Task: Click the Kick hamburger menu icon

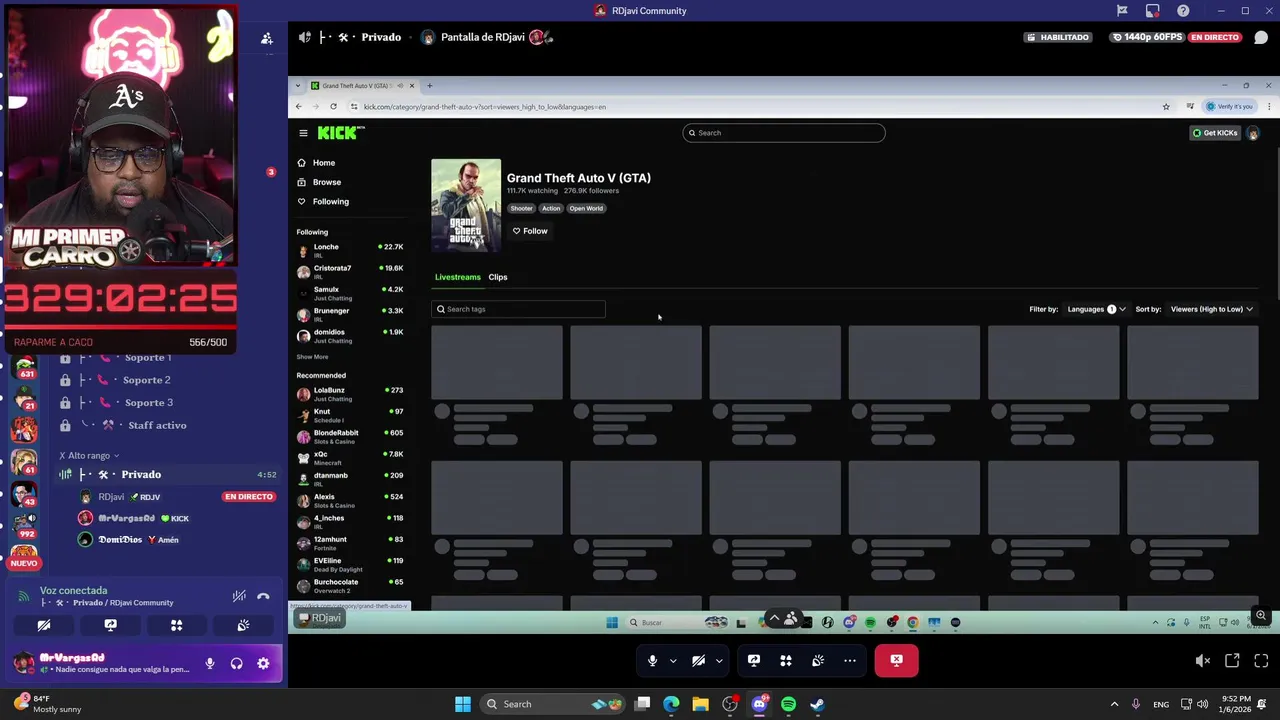Action: pos(303,133)
